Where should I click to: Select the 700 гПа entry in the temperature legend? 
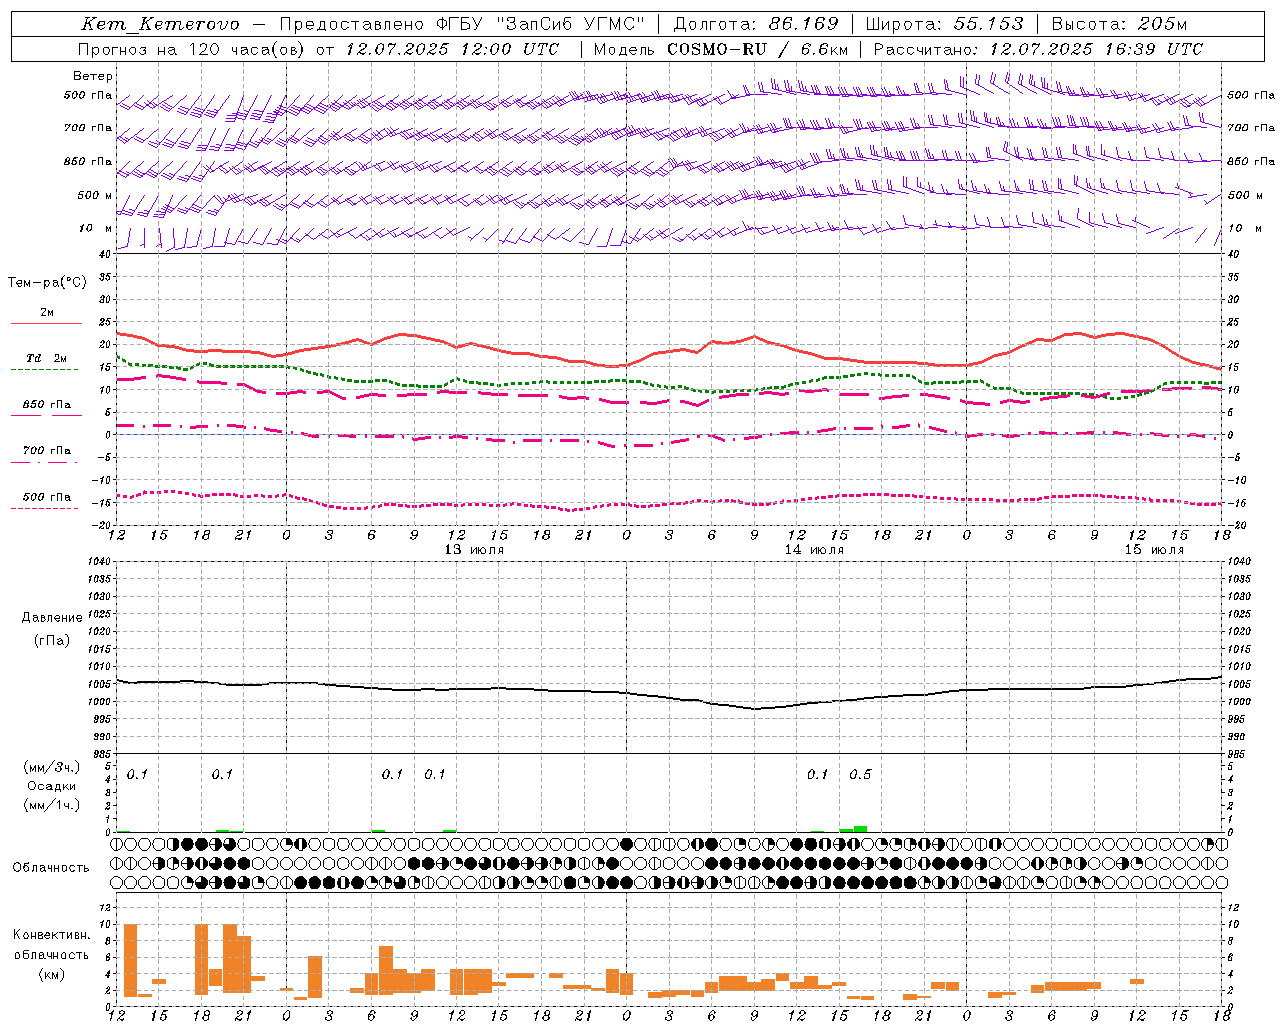47,451
